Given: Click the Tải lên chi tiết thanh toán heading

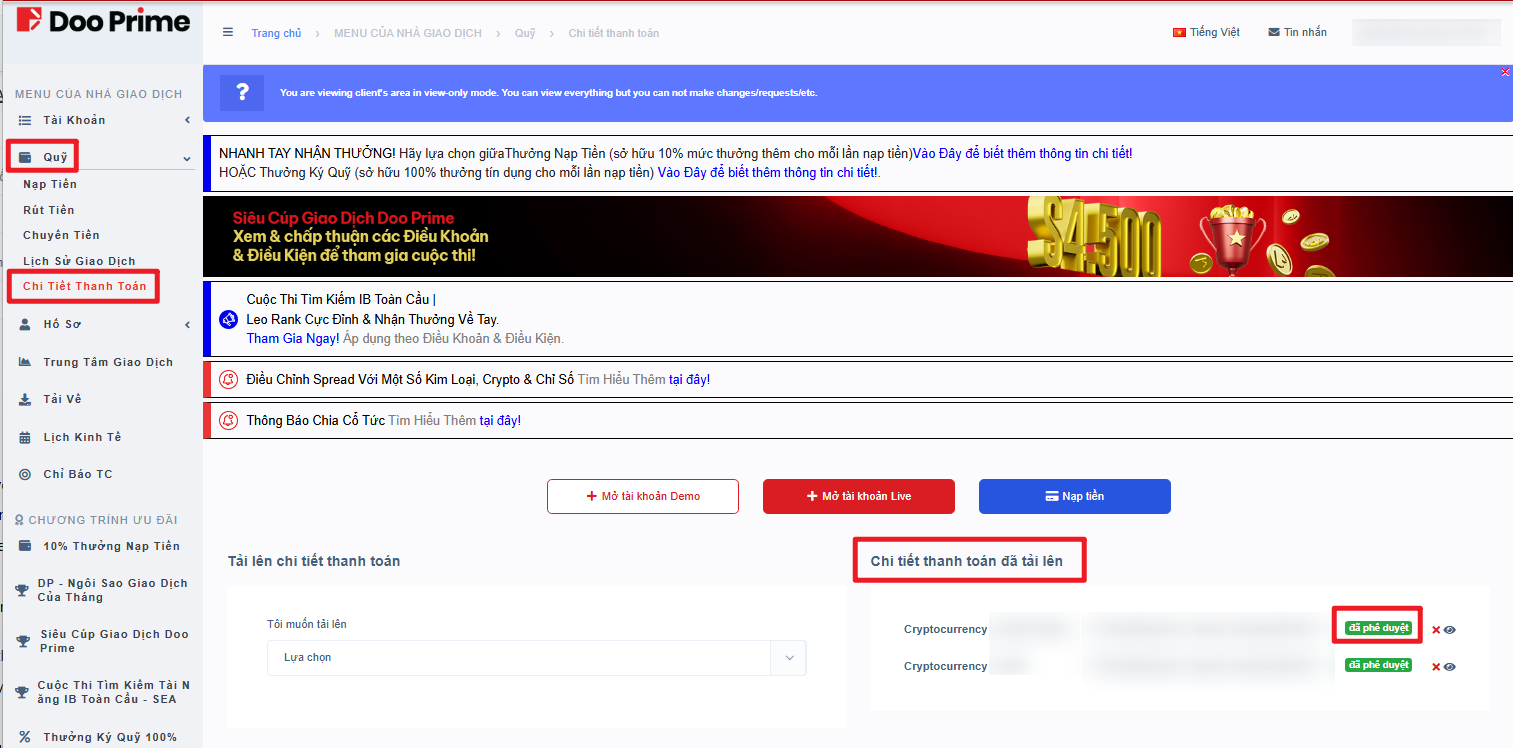Looking at the screenshot, I should click(314, 561).
